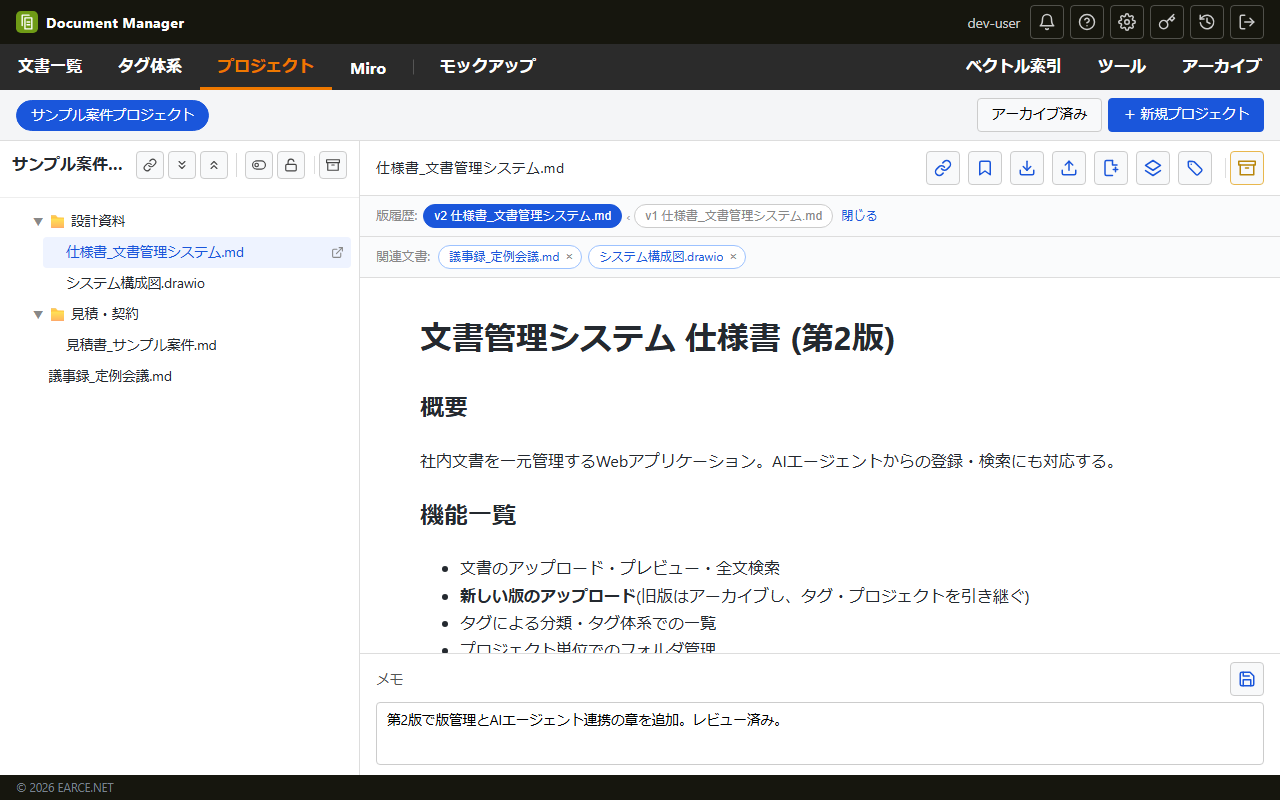Image resolution: width=1280 pixels, height=800 pixels.
Task: Switch to the 文書一覧 tab
Action: (x=50, y=67)
